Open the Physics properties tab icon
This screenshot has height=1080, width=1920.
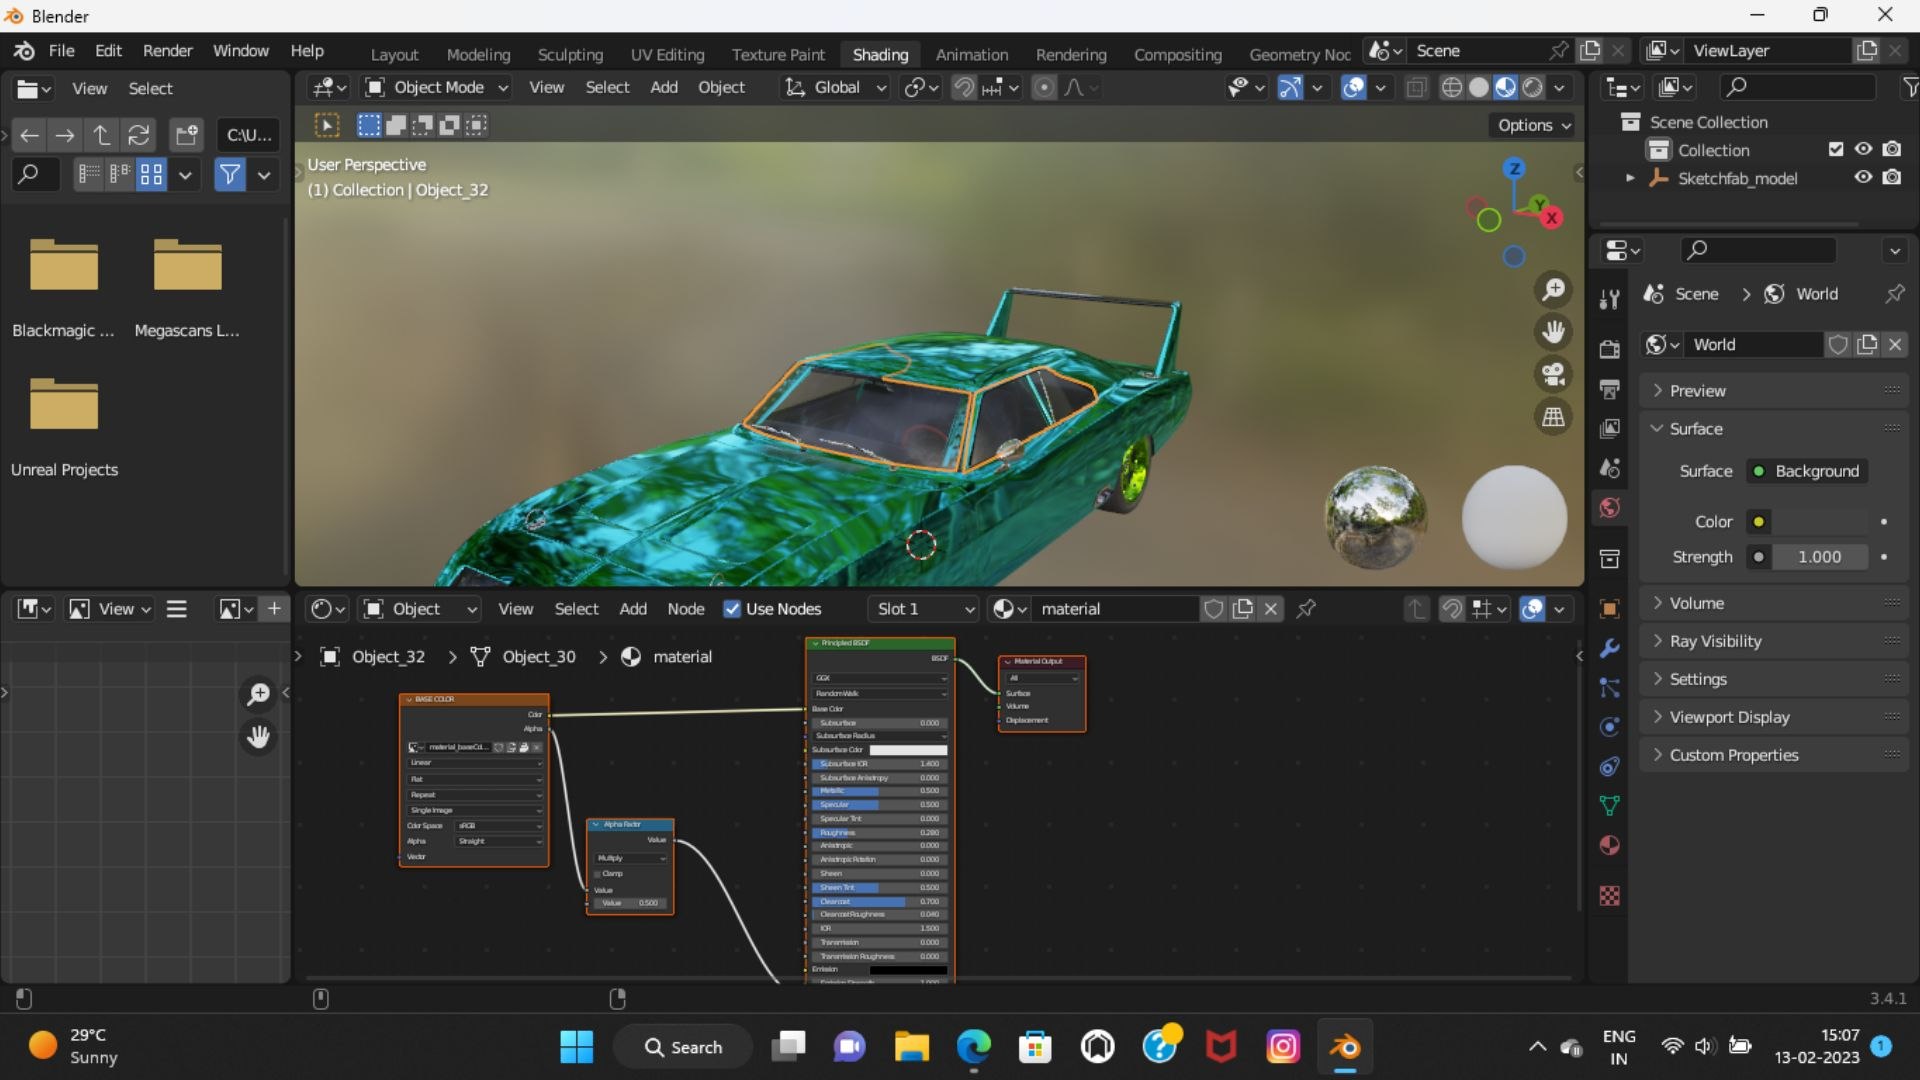coord(1609,727)
